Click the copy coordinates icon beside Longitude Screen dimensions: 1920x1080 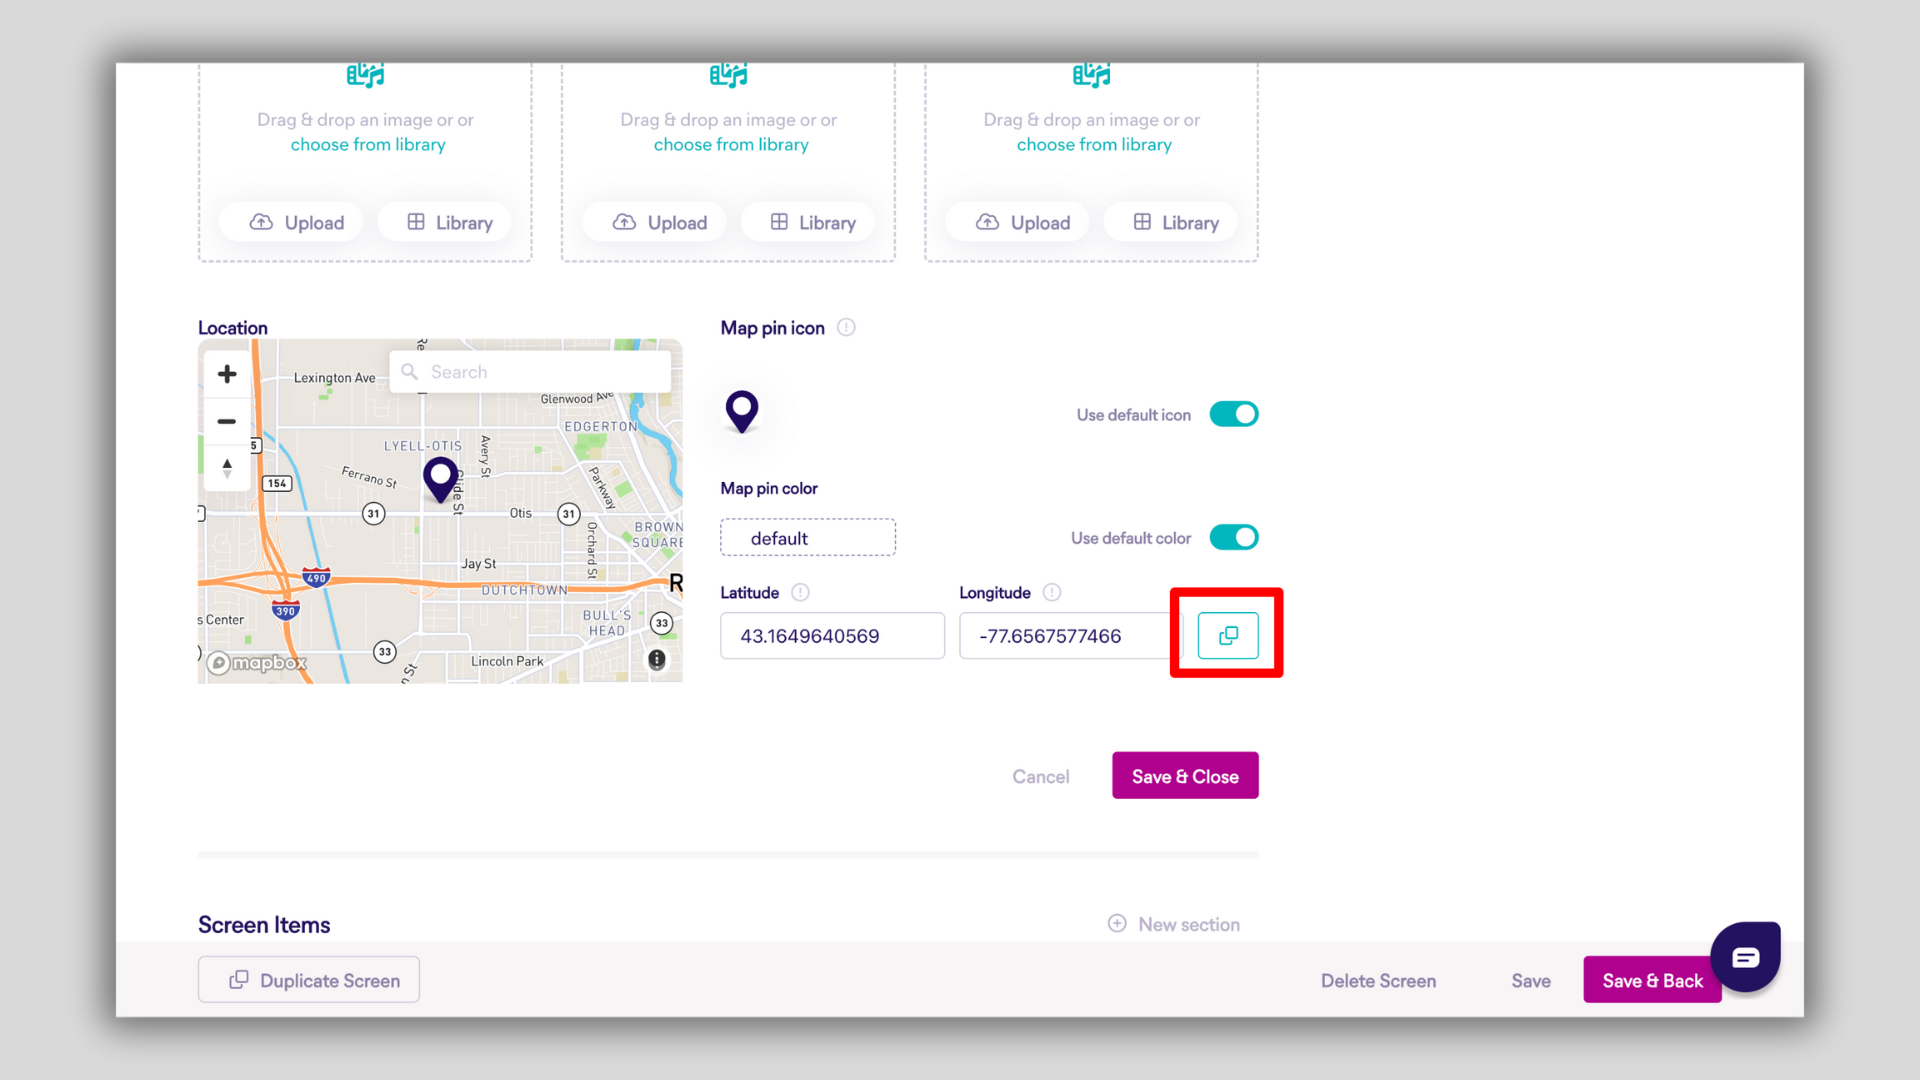(x=1228, y=635)
